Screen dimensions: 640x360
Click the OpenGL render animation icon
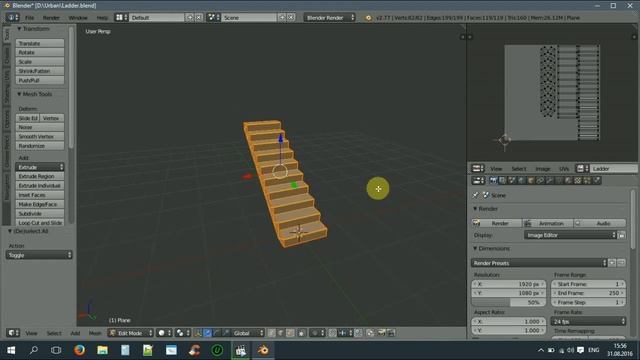[x=391, y=333]
